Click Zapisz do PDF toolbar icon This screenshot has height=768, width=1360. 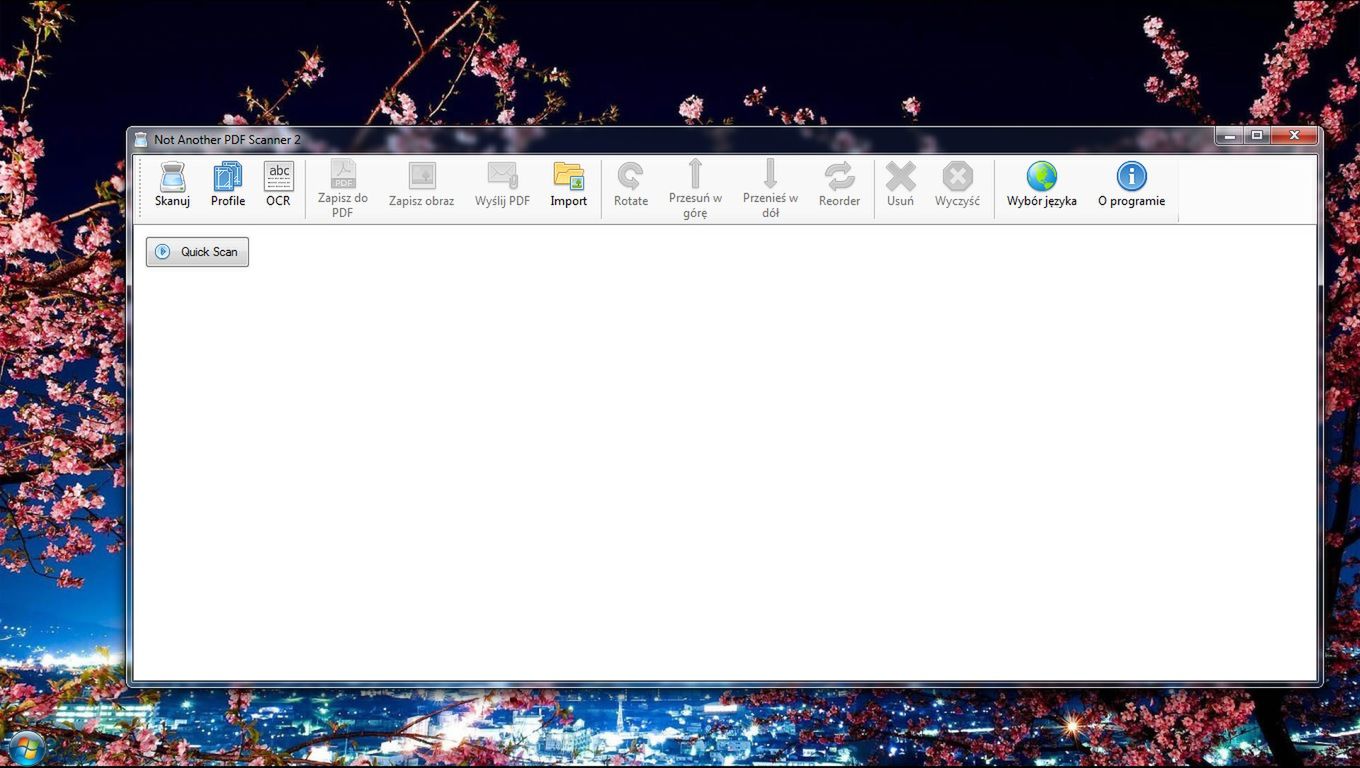pyautogui.click(x=343, y=175)
